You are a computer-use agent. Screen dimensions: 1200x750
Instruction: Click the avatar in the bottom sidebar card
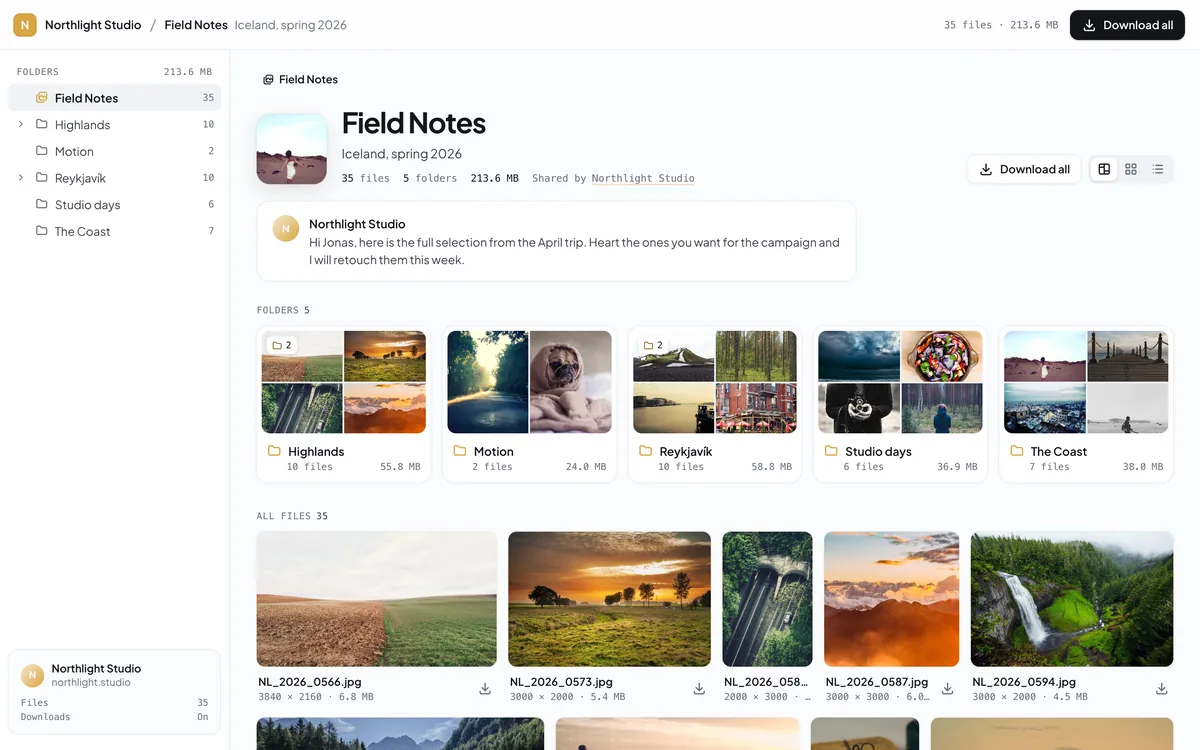pos(32,675)
